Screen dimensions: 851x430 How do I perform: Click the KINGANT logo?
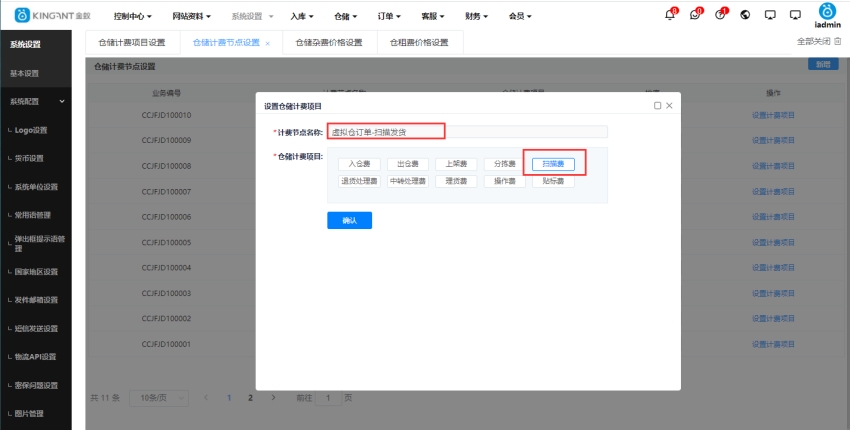pos(52,16)
